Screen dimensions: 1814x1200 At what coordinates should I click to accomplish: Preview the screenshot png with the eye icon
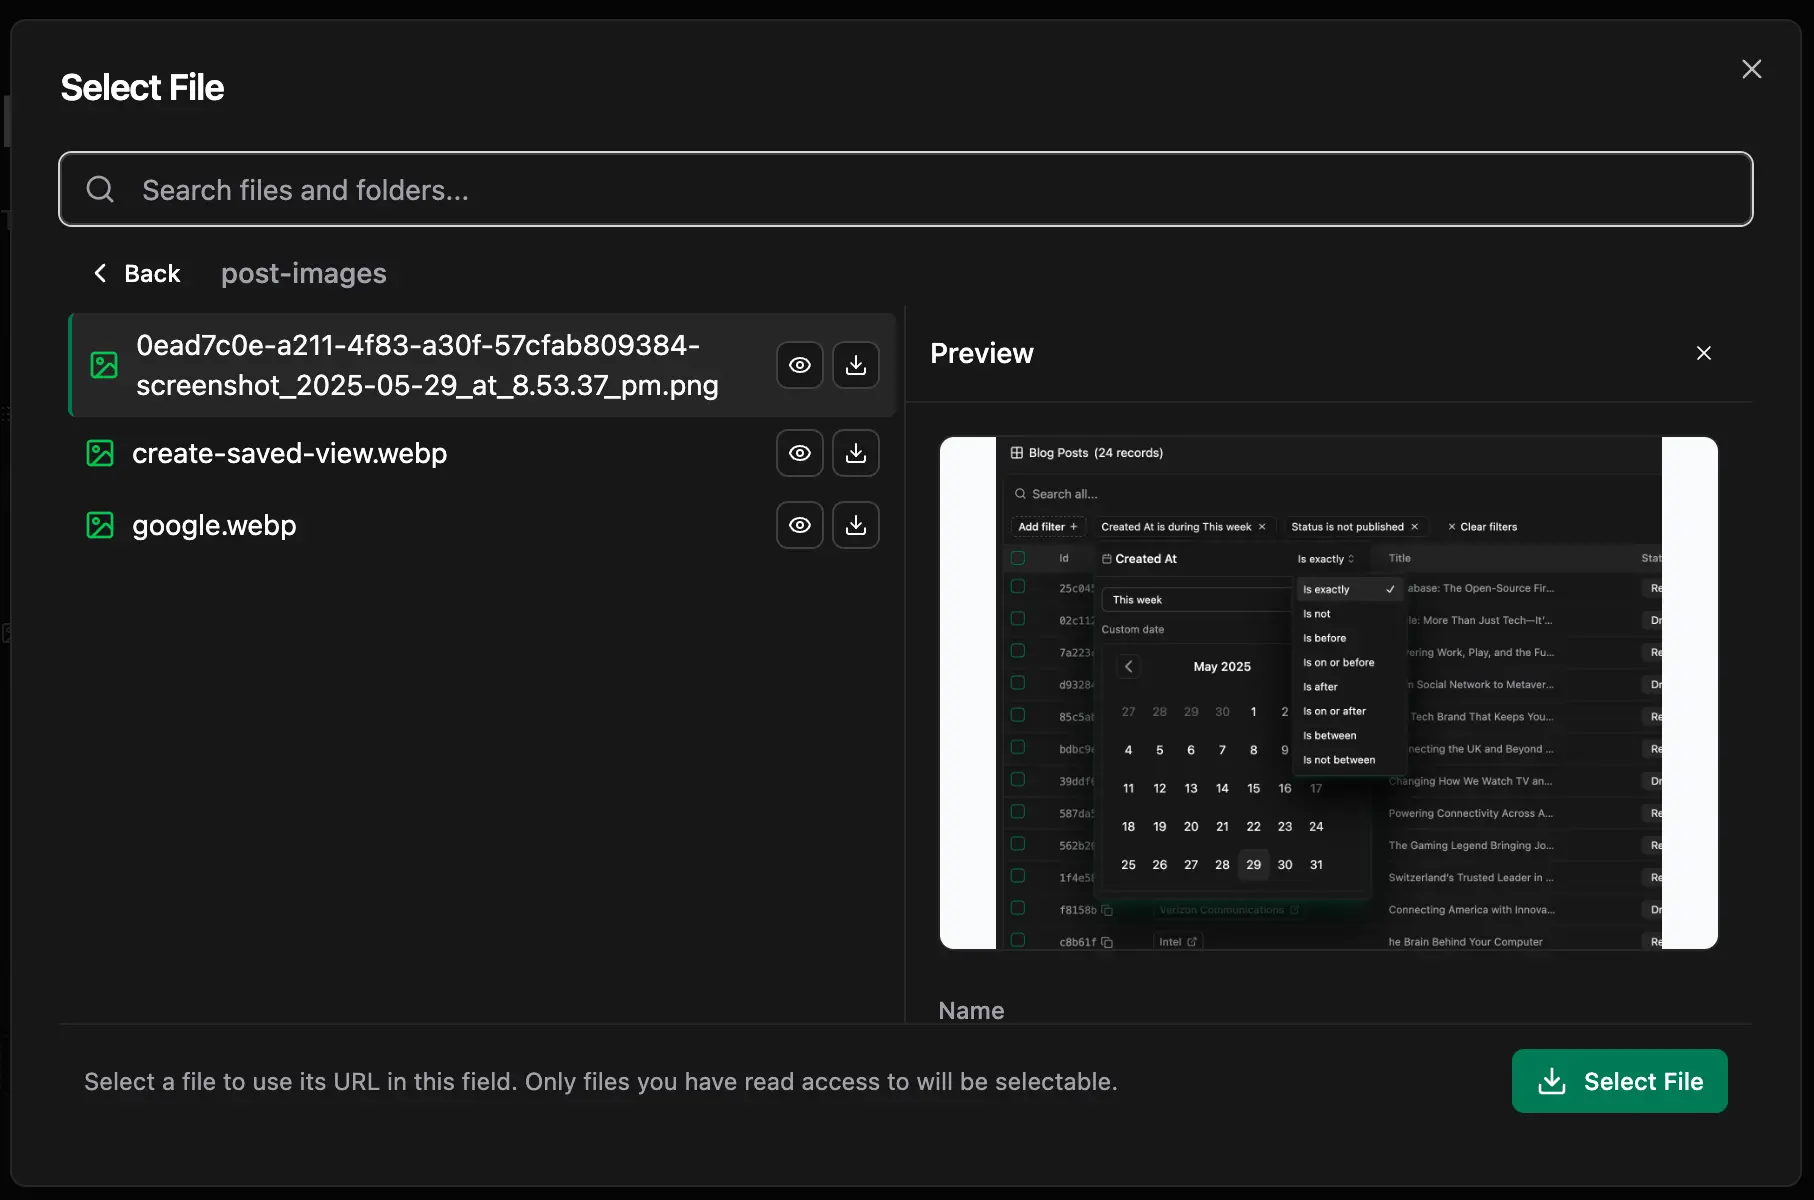(799, 365)
